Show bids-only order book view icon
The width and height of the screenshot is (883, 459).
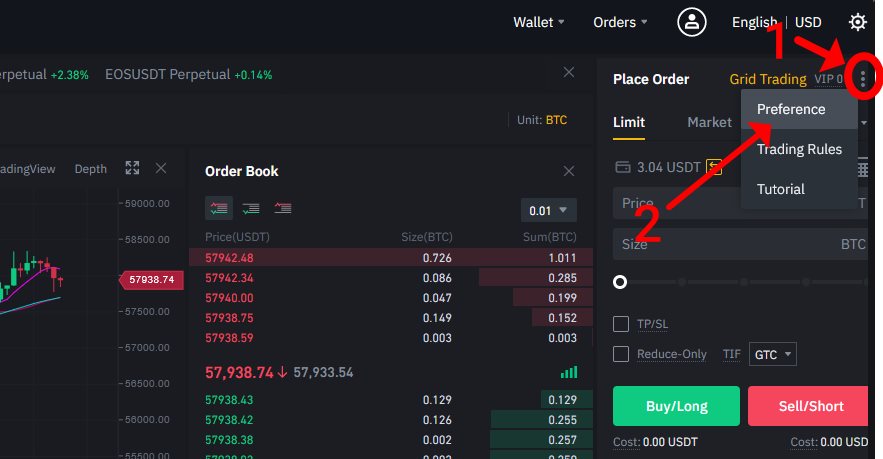tap(251, 209)
